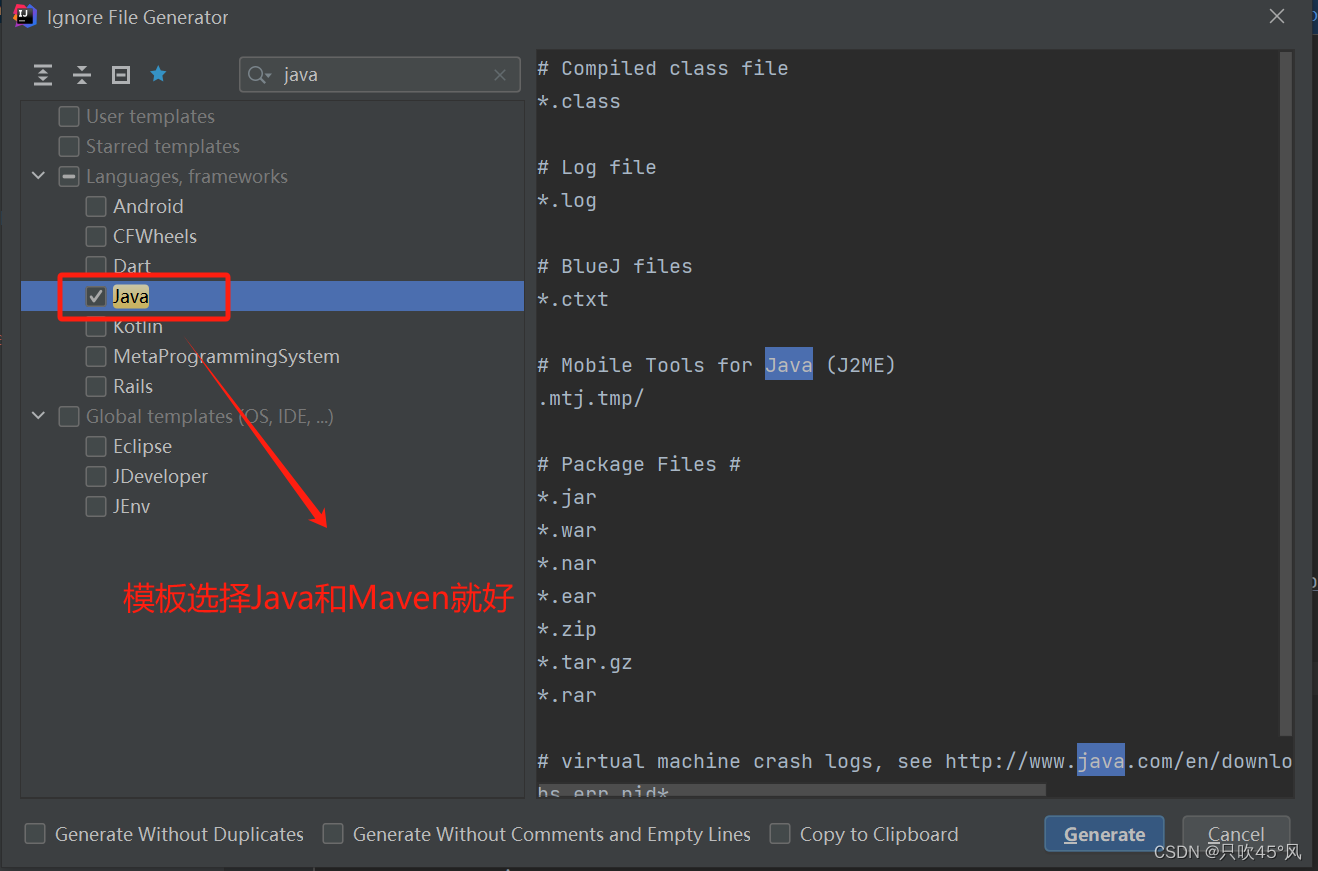
Task: Click into the template search field
Action: click(380, 75)
